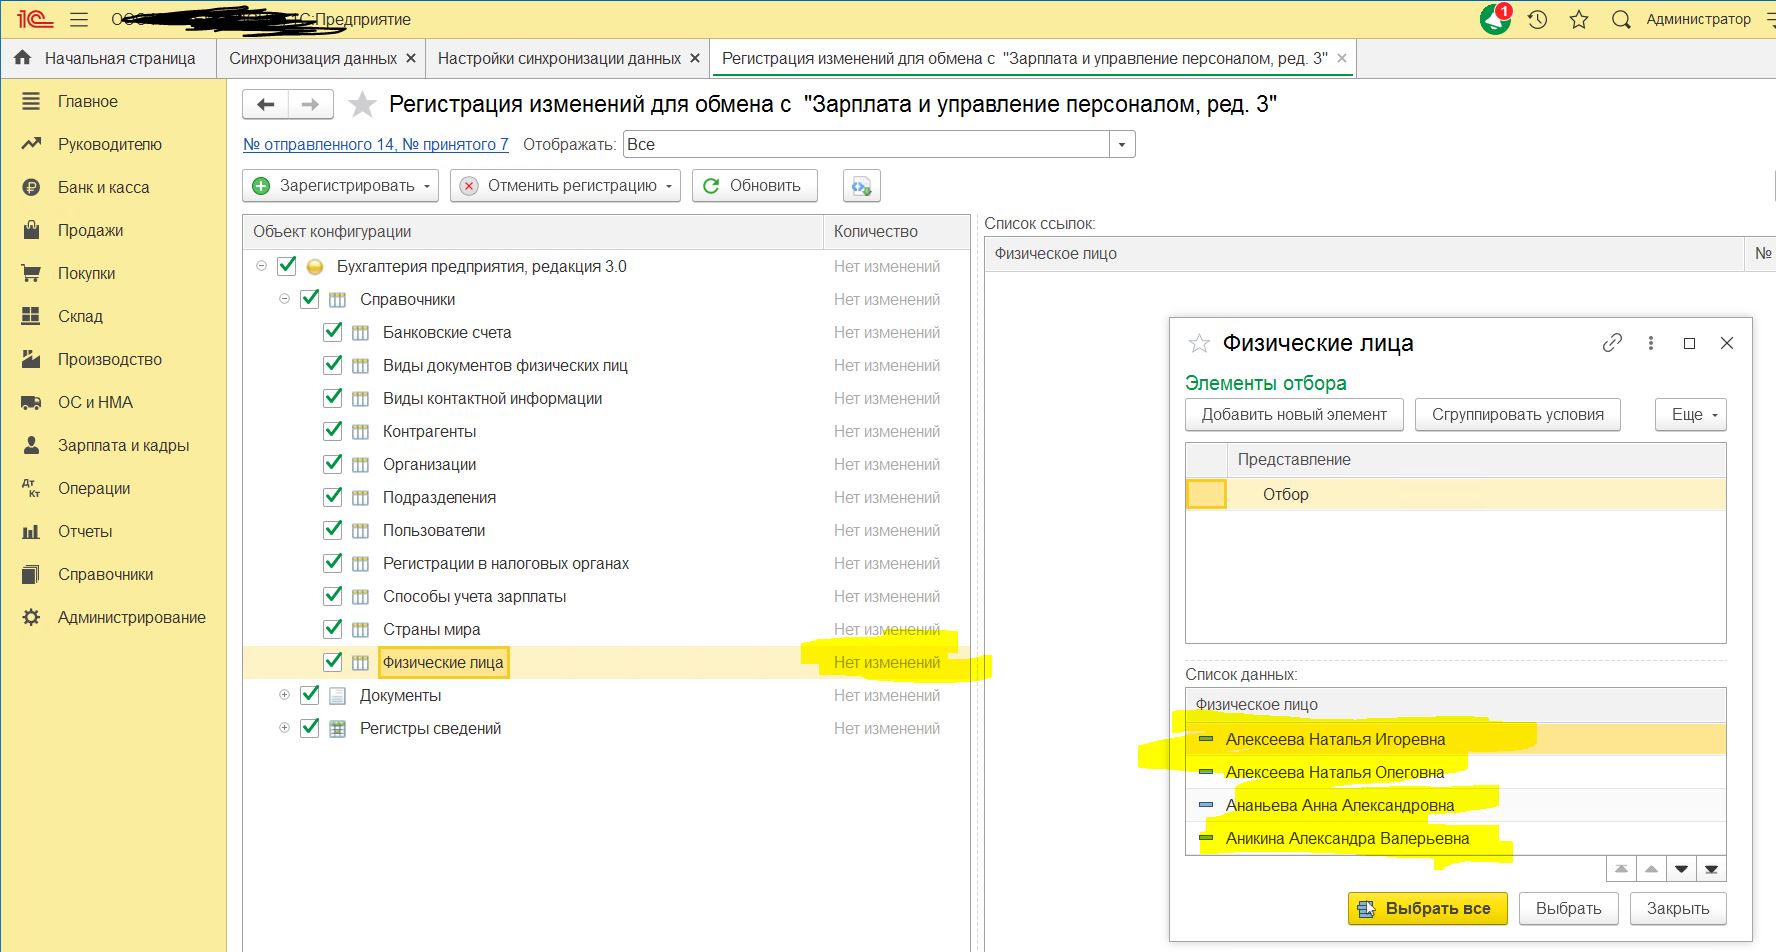
Task: Switch to Синхронизация данных tab
Action: point(313,59)
